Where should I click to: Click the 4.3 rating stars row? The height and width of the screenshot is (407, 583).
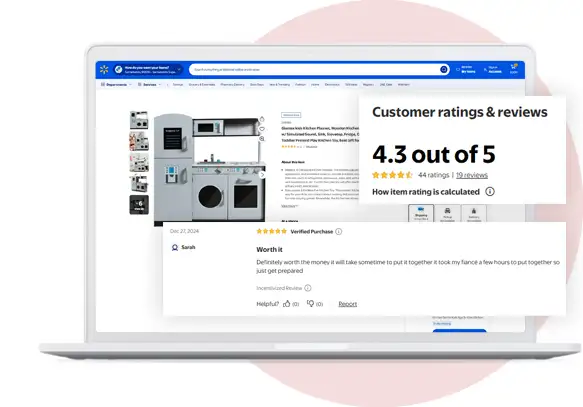(392, 175)
